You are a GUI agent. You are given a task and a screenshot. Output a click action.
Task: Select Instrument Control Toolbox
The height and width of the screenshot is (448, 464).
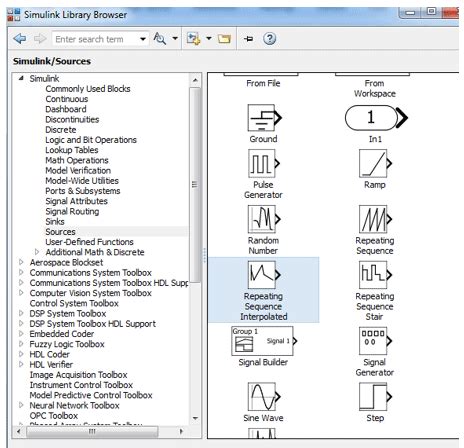[81, 385]
